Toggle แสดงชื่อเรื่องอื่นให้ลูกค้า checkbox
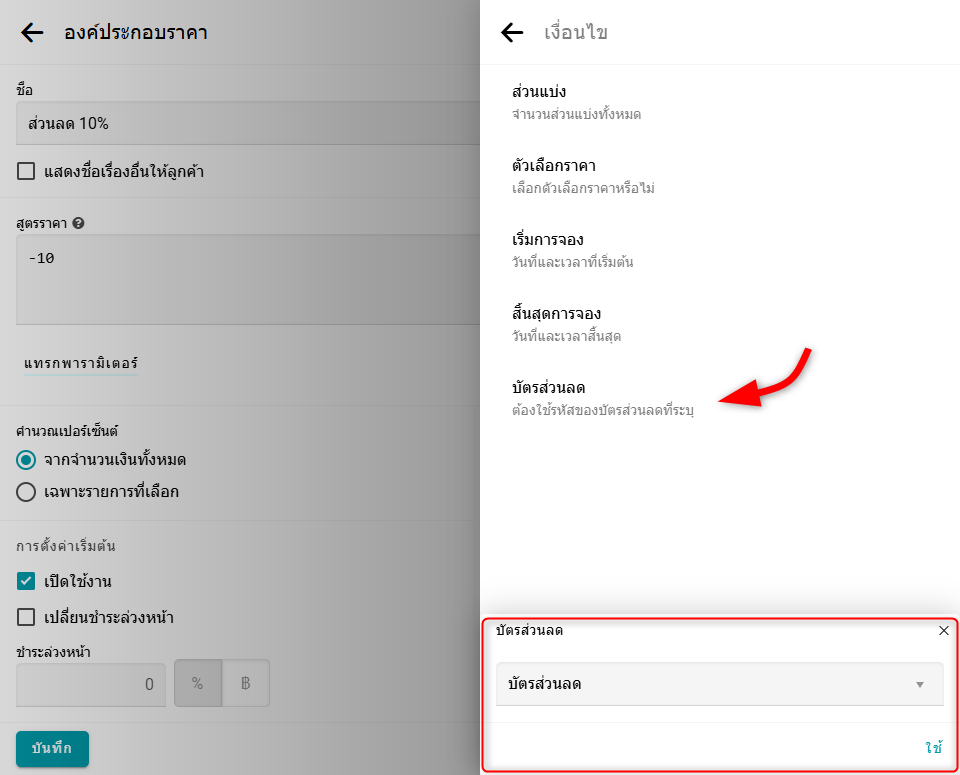This screenshot has height=775, width=960. pos(27,171)
